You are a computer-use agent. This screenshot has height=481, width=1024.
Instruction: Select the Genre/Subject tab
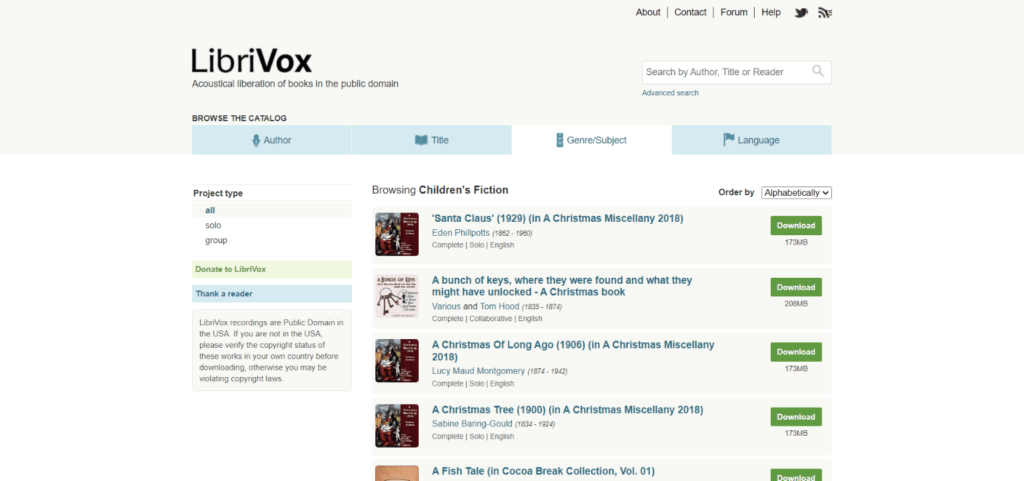592,140
